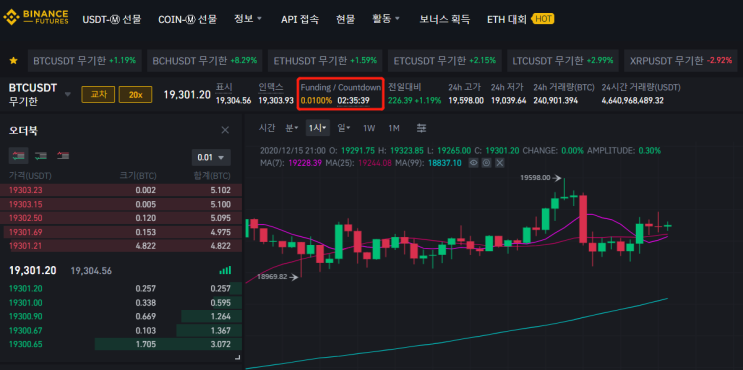Image resolution: width=743 pixels, height=370 pixels.
Task: Open chart indicator settings icon
Action: (422, 128)
